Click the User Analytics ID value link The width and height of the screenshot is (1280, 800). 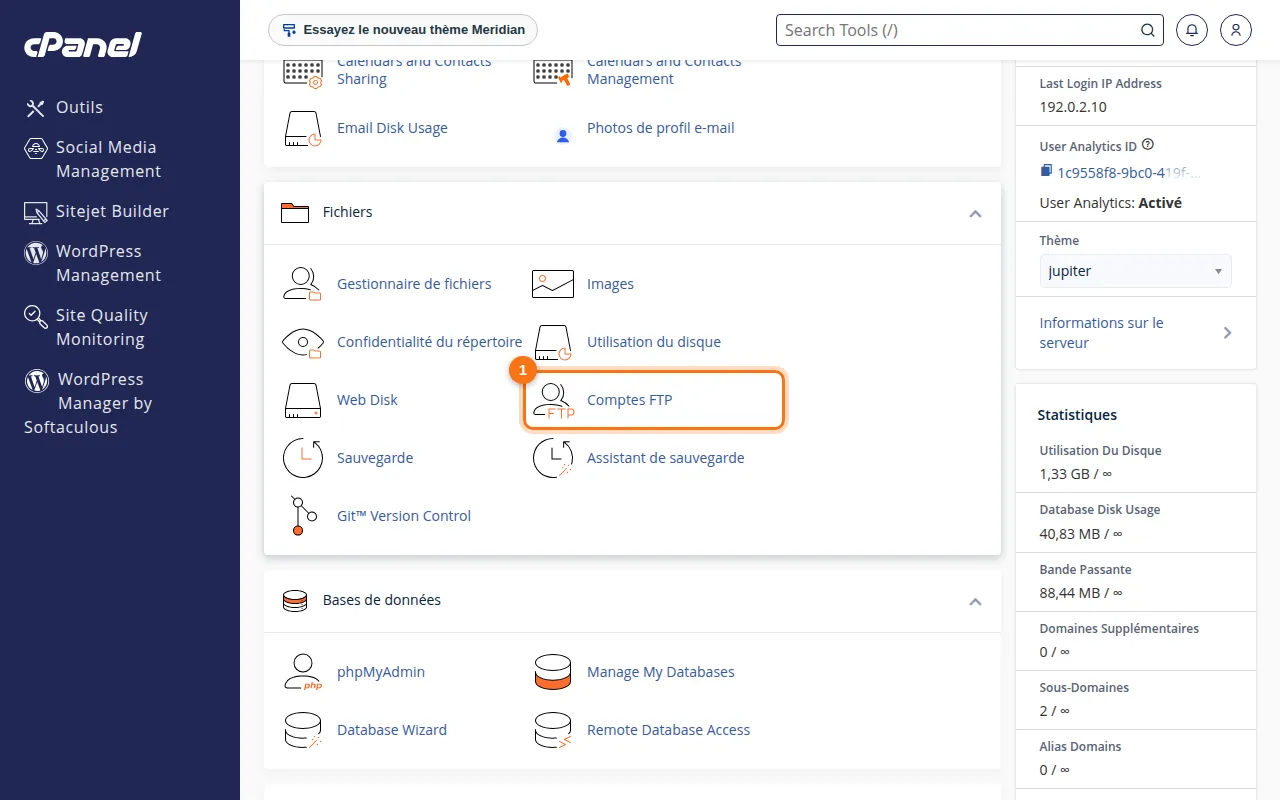tap(1129, 173)
